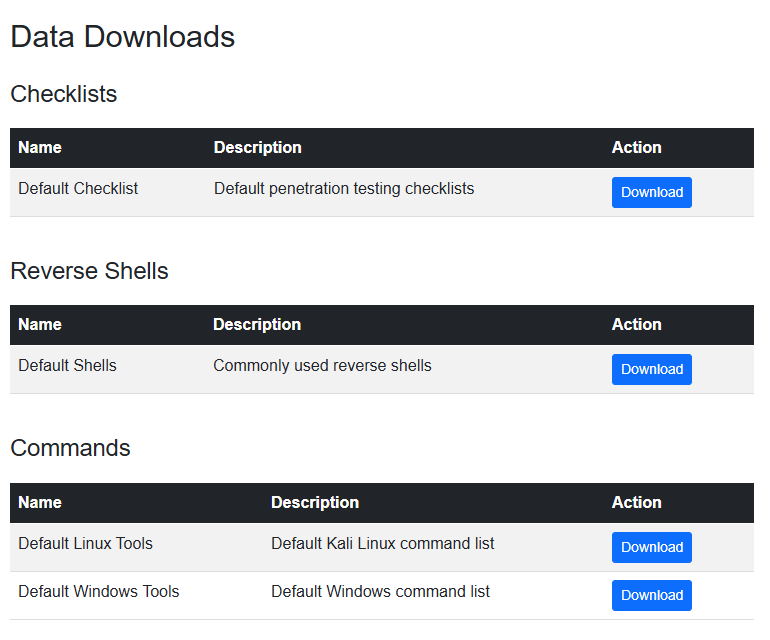Click 'Commonly used reverse shells' description
The height and width of the screenshot is (640, 770).
point(322,365)
